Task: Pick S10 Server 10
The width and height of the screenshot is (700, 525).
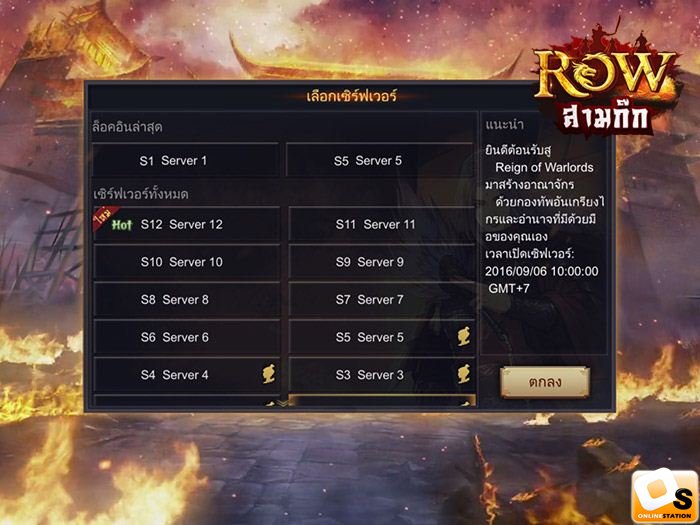Action: coord(187,262)
